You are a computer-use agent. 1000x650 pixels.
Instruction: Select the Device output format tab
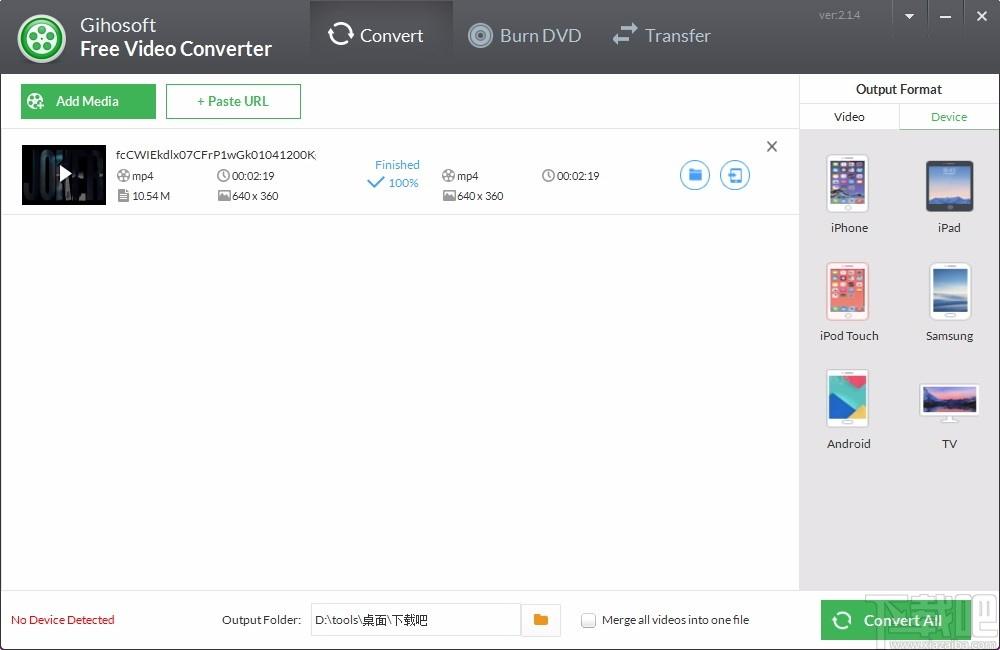click(x=949, y=117)
